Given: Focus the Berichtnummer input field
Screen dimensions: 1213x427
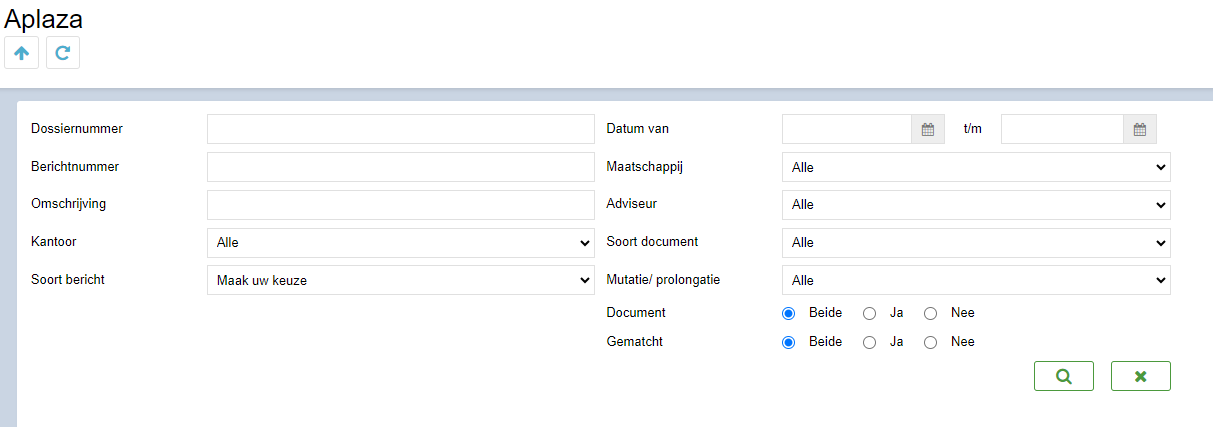Looking at the screenshot, I should tap(401, 167).
